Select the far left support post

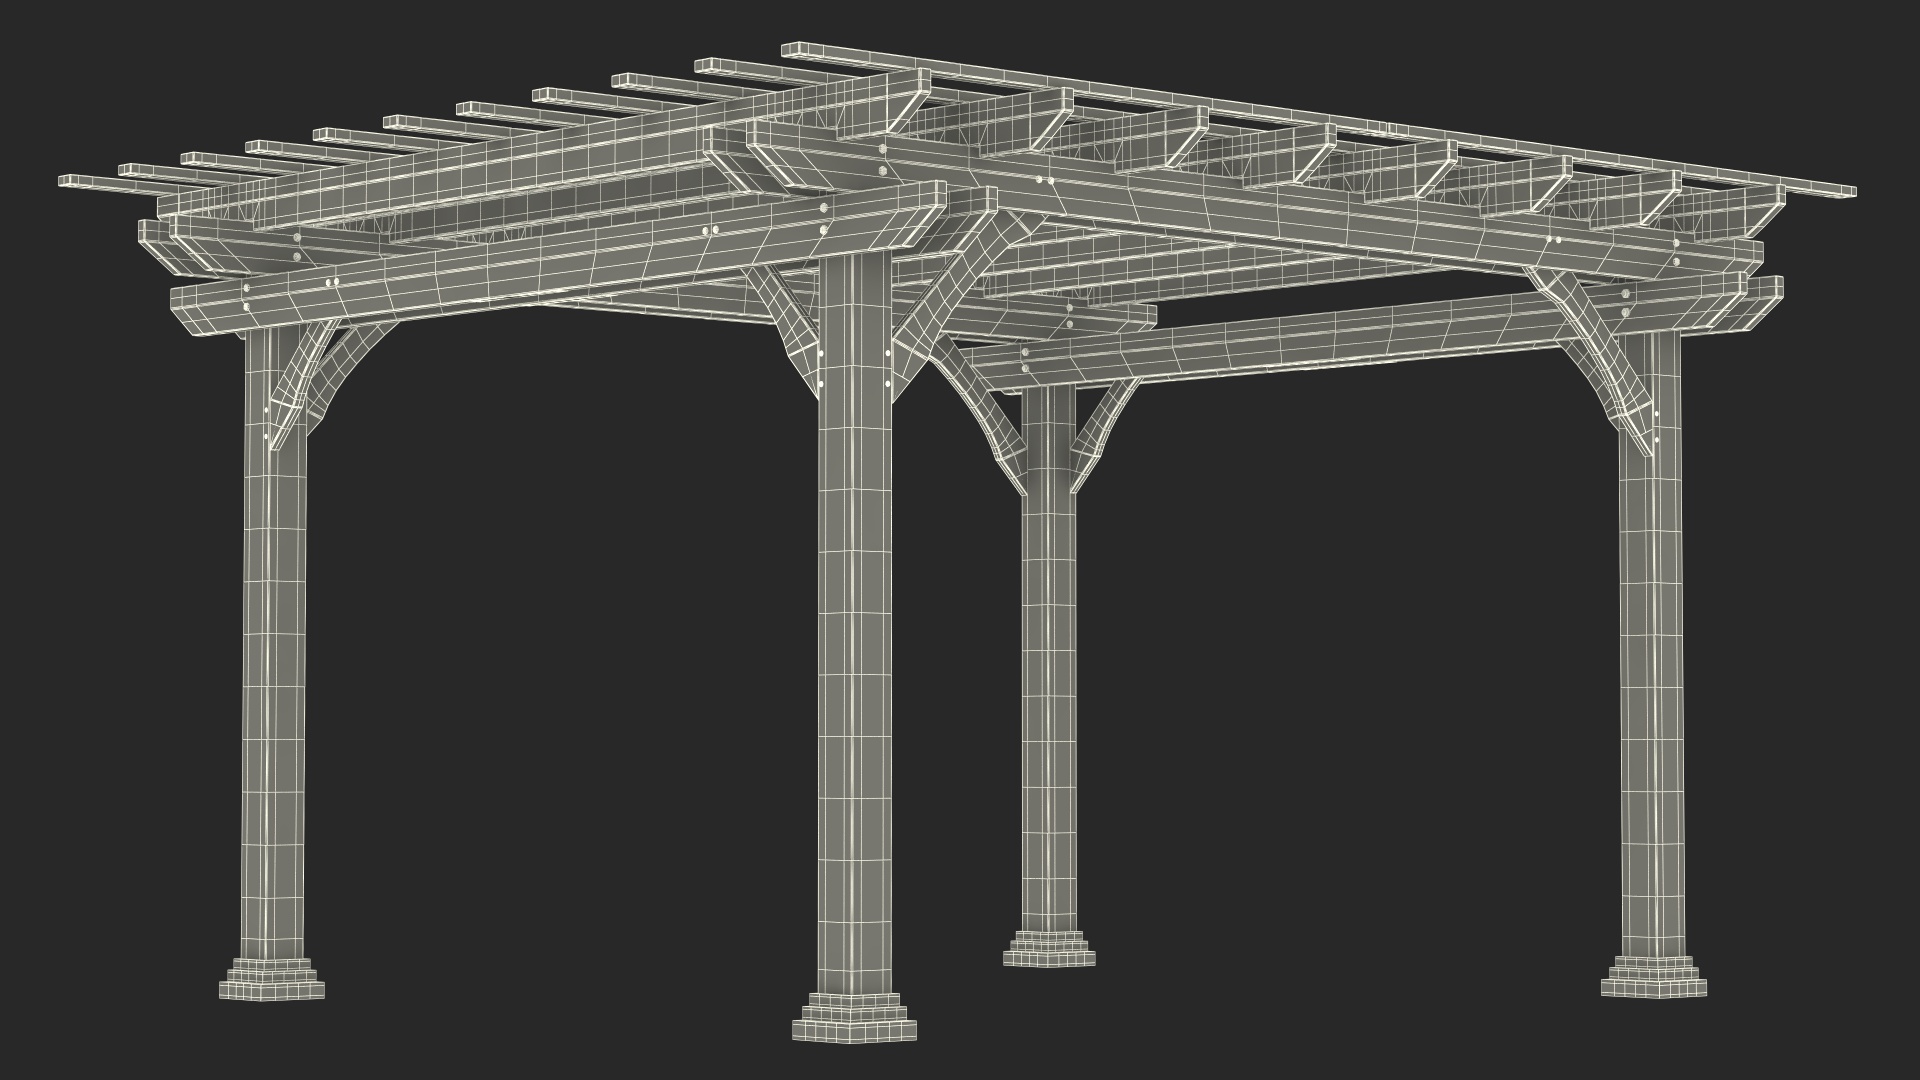(x=273, y=650)
